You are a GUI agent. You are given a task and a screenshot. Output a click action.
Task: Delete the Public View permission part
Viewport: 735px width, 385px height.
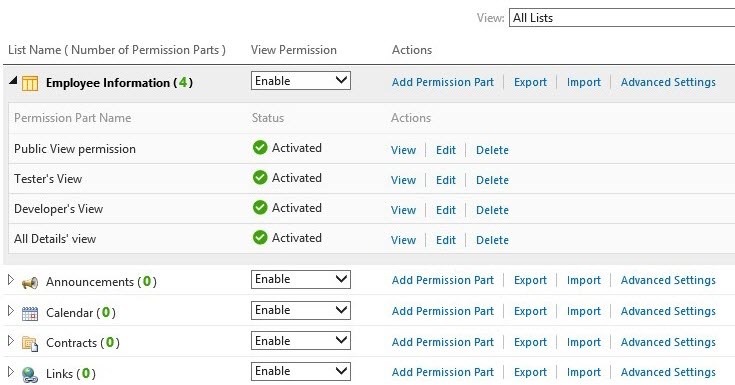492,150
